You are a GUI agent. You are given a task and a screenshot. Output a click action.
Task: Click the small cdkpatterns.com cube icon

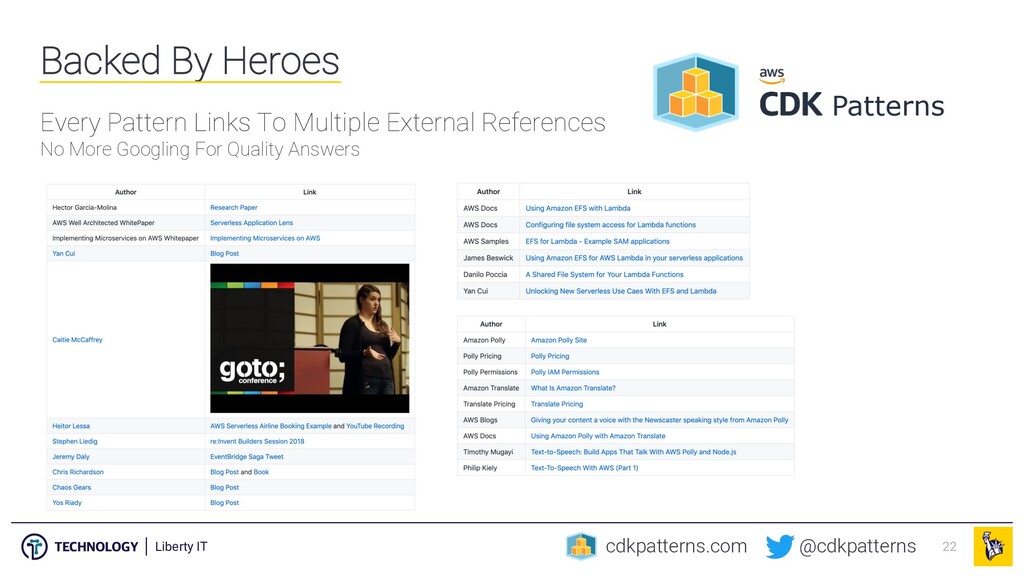coord(581,547)
